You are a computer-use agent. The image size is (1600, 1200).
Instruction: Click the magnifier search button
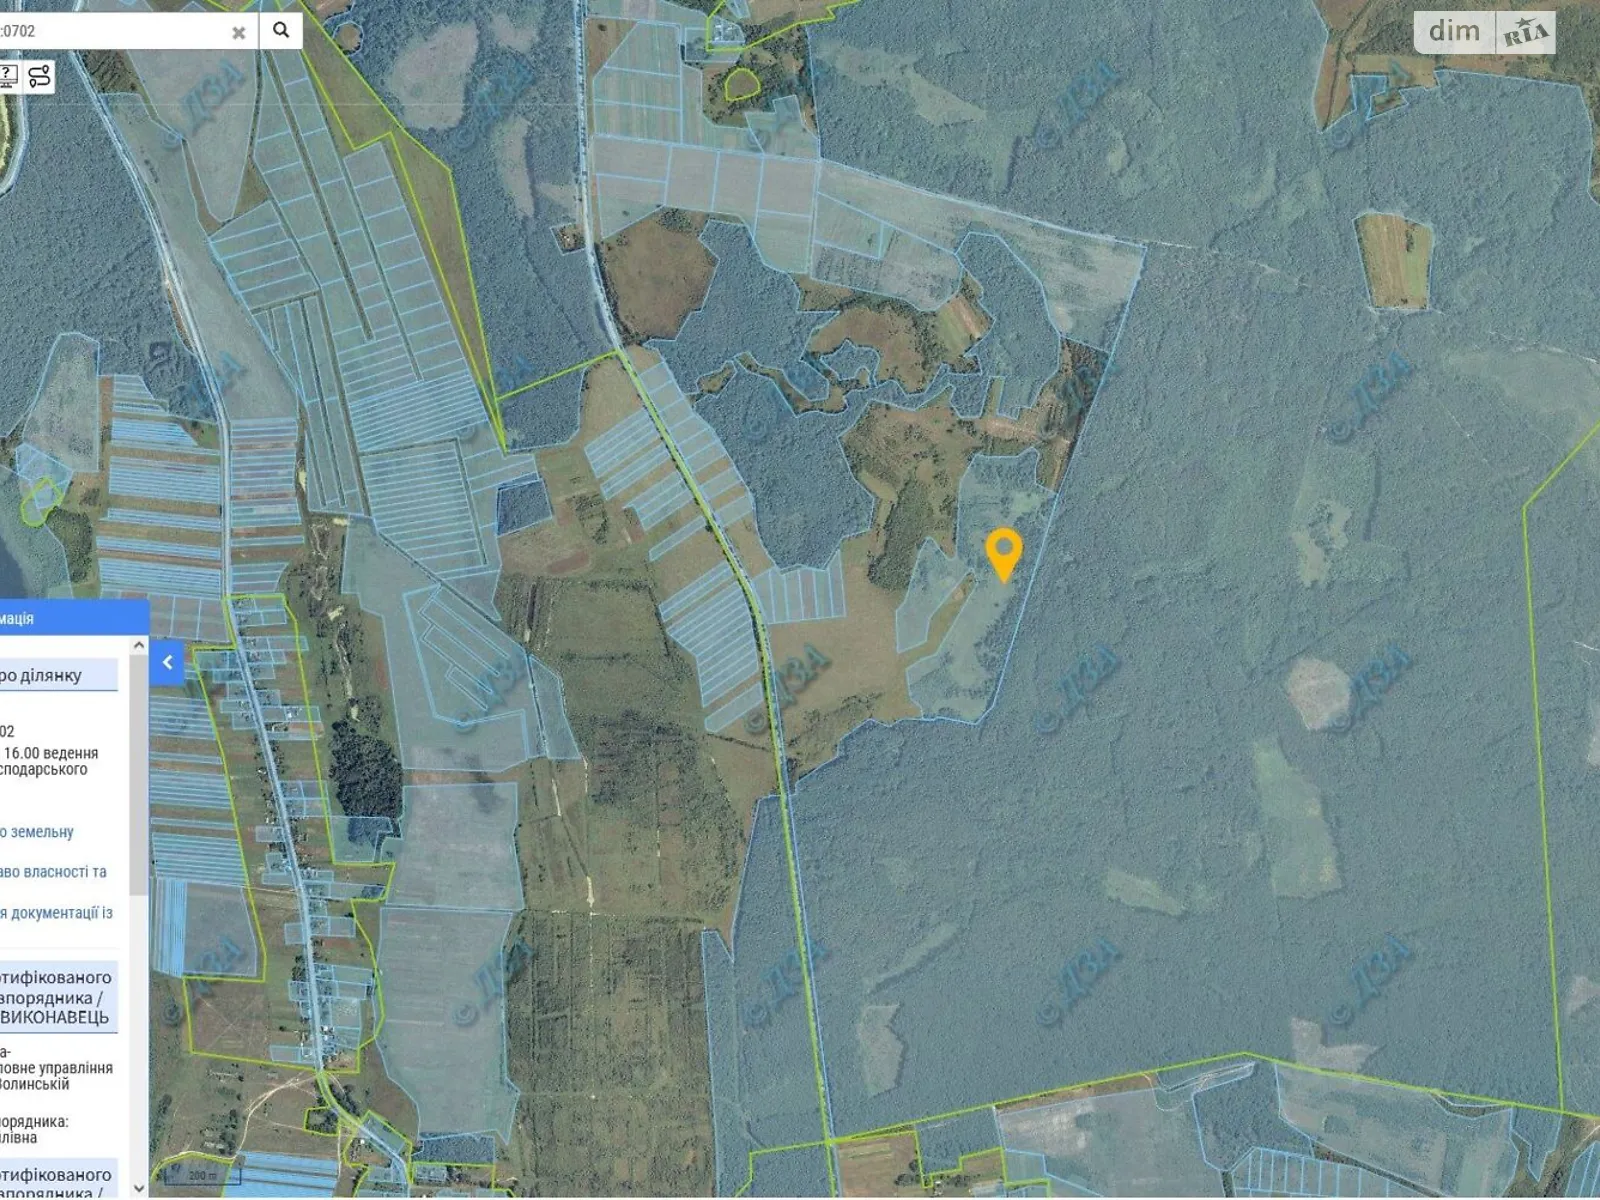point(281,31)
